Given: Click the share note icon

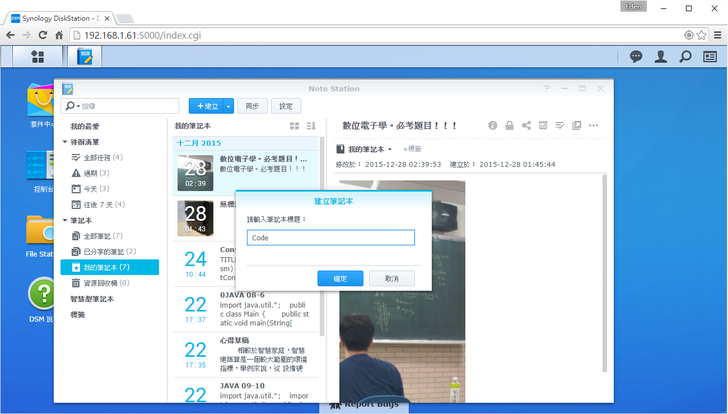Looking at the screenshot, I should tap(526, 126).
